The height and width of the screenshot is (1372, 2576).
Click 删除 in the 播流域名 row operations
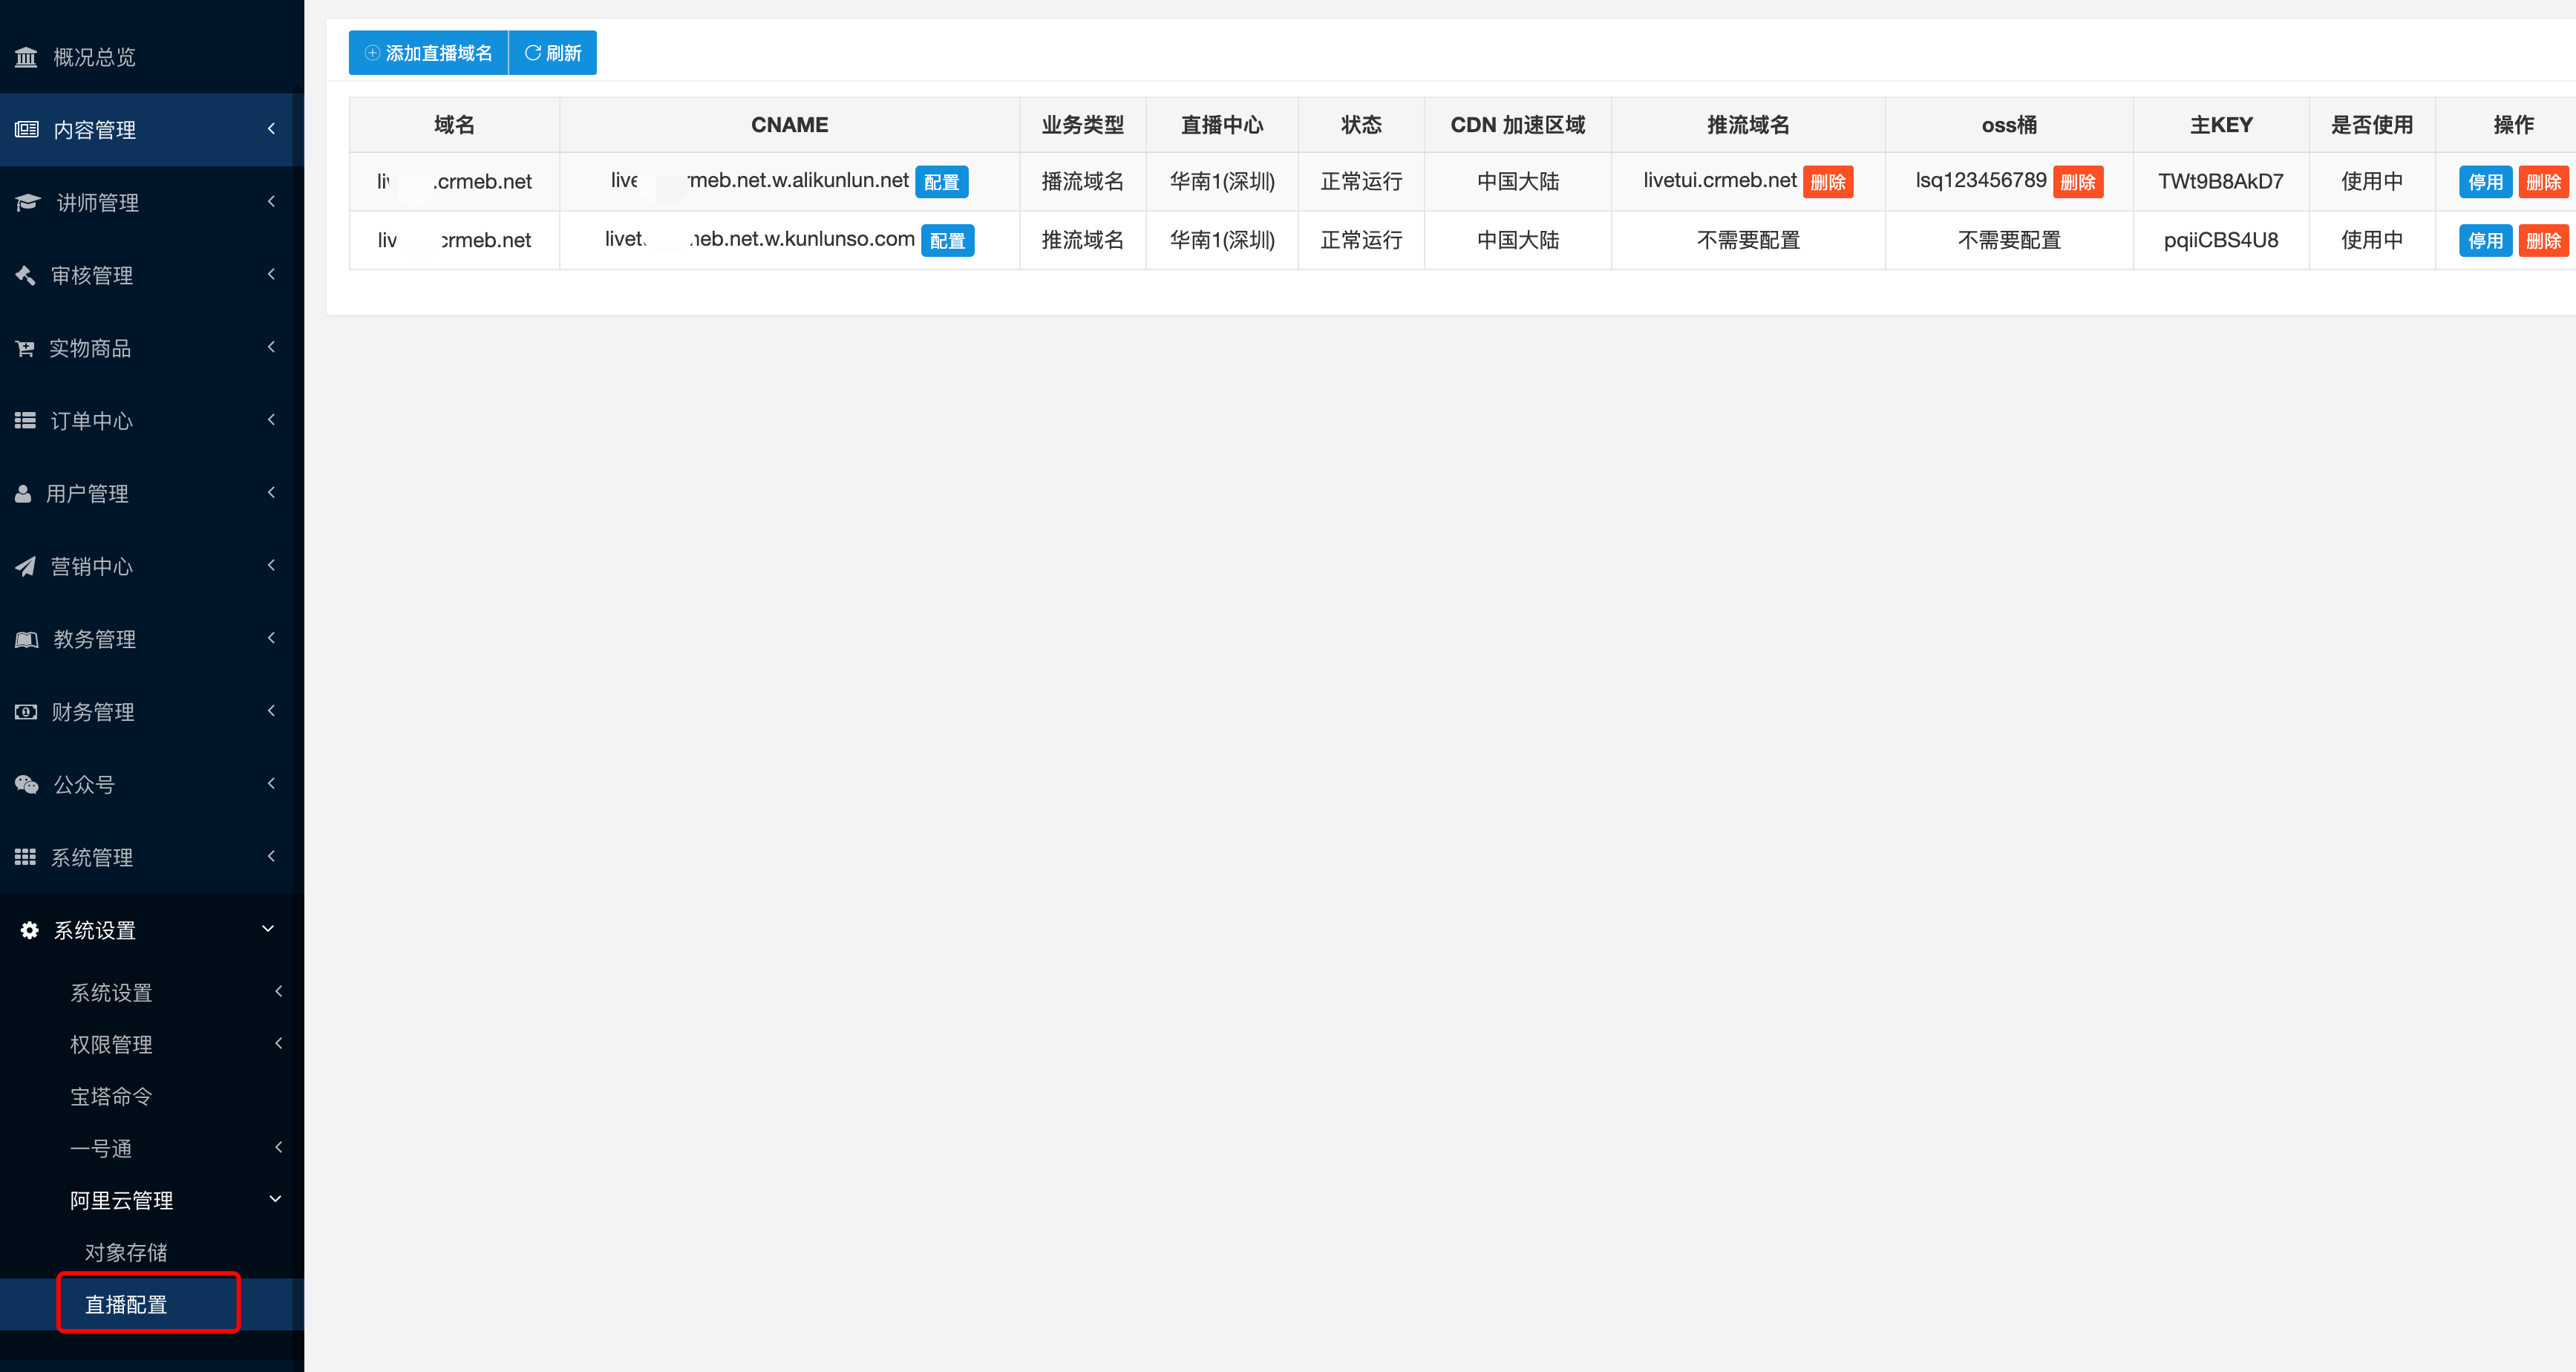click(2543, 182)
